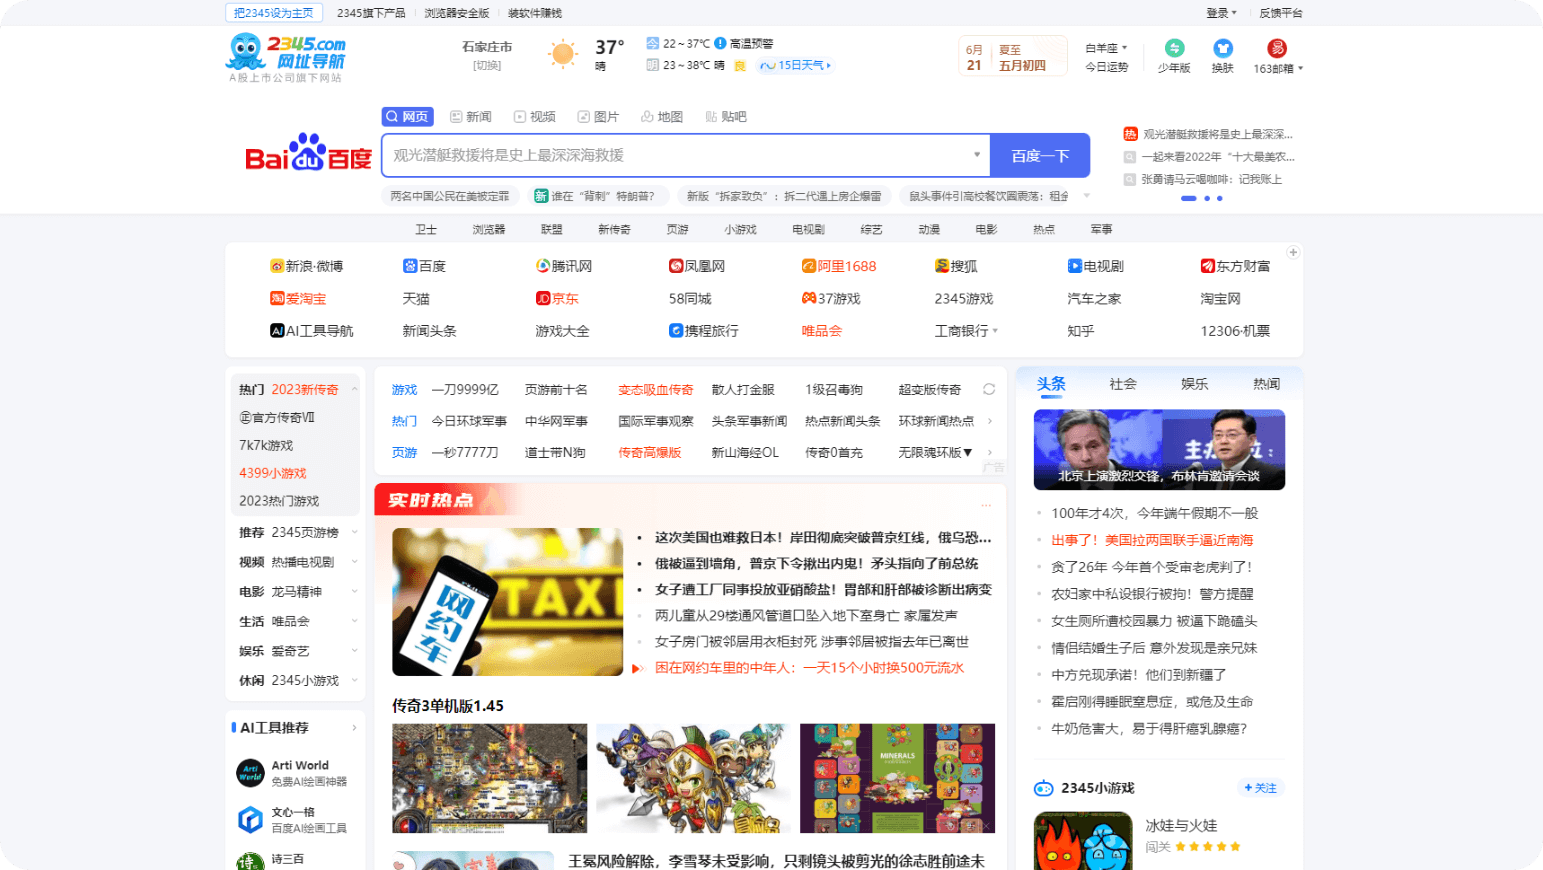Select the 地图 search tab

(x=662, y=116)
